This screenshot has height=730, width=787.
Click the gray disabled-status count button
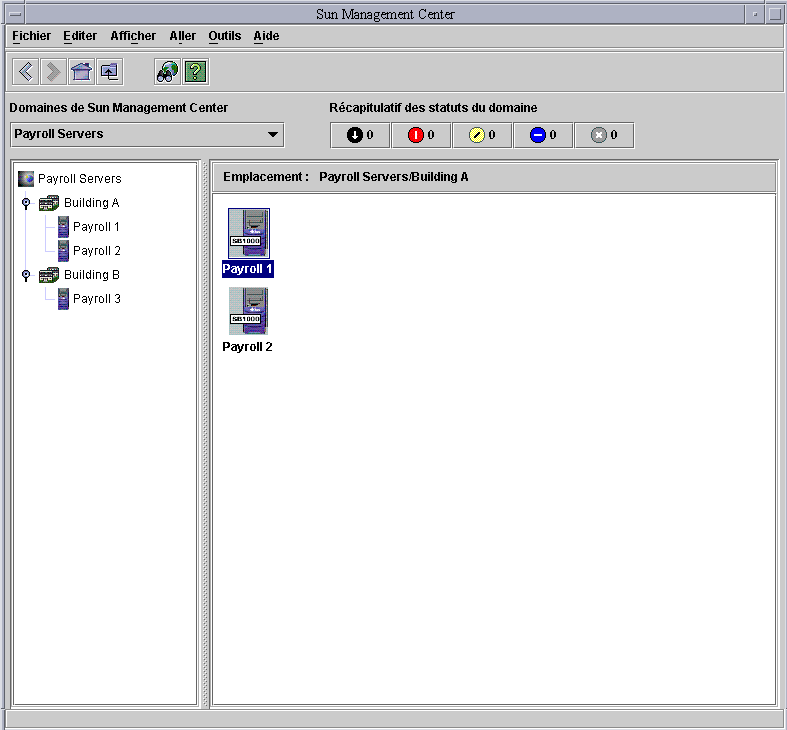pos(604,135)
